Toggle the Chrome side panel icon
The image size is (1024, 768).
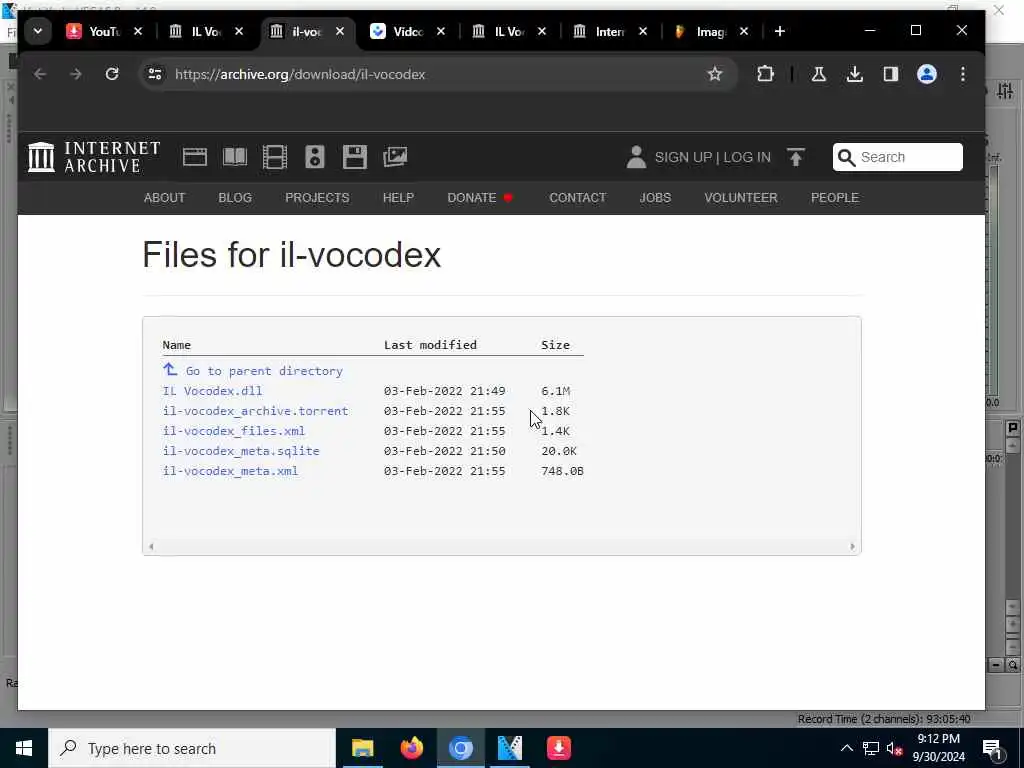[x=891, y=74]
